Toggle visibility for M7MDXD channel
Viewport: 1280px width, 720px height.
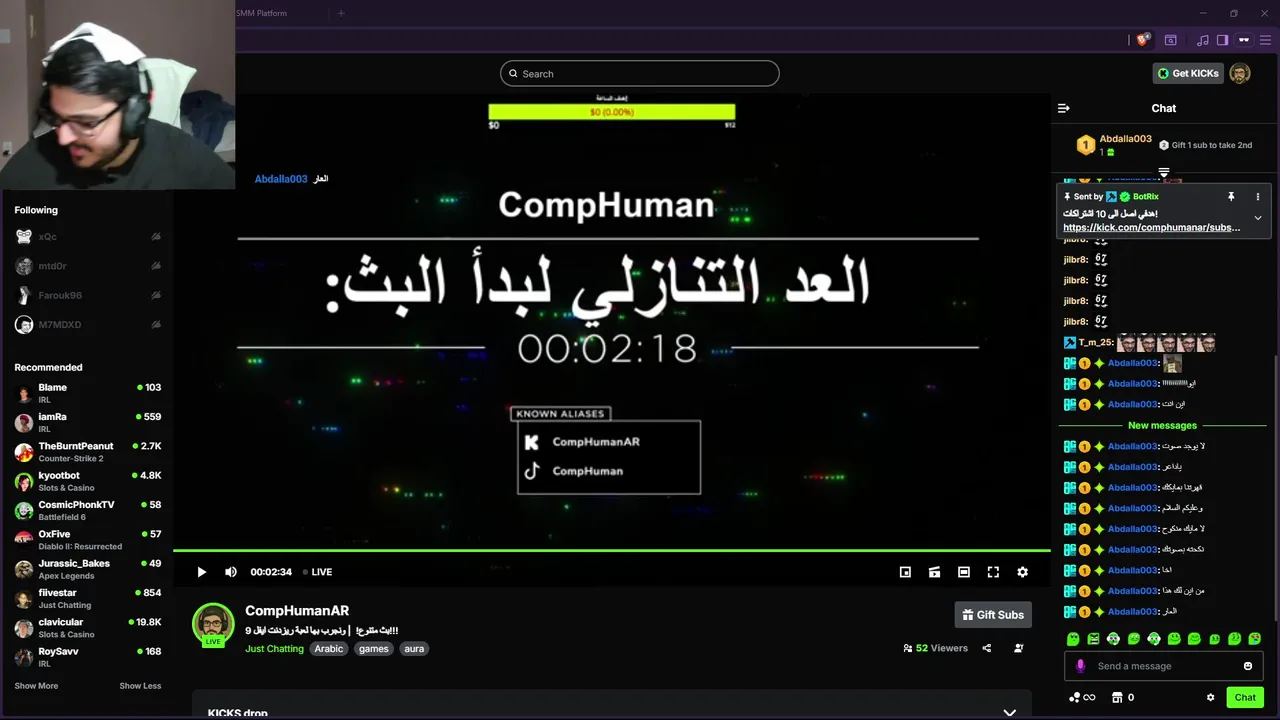click(x=156, y=325)
